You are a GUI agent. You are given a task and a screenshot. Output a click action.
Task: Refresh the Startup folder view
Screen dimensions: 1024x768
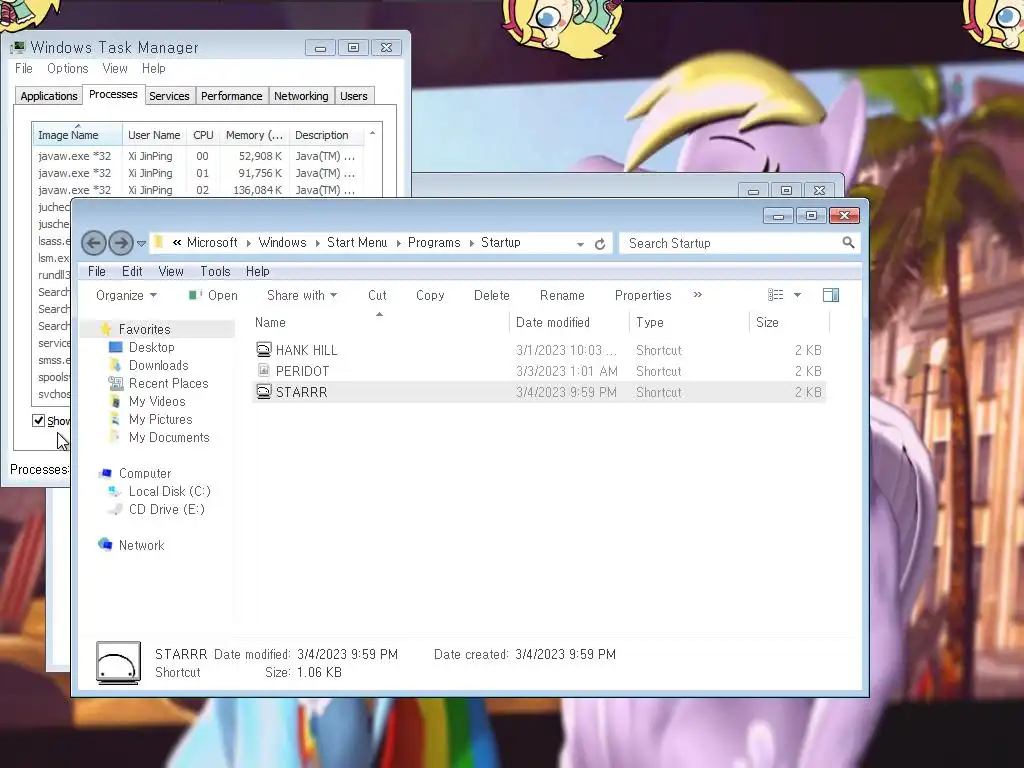click(x=600, y=244)
